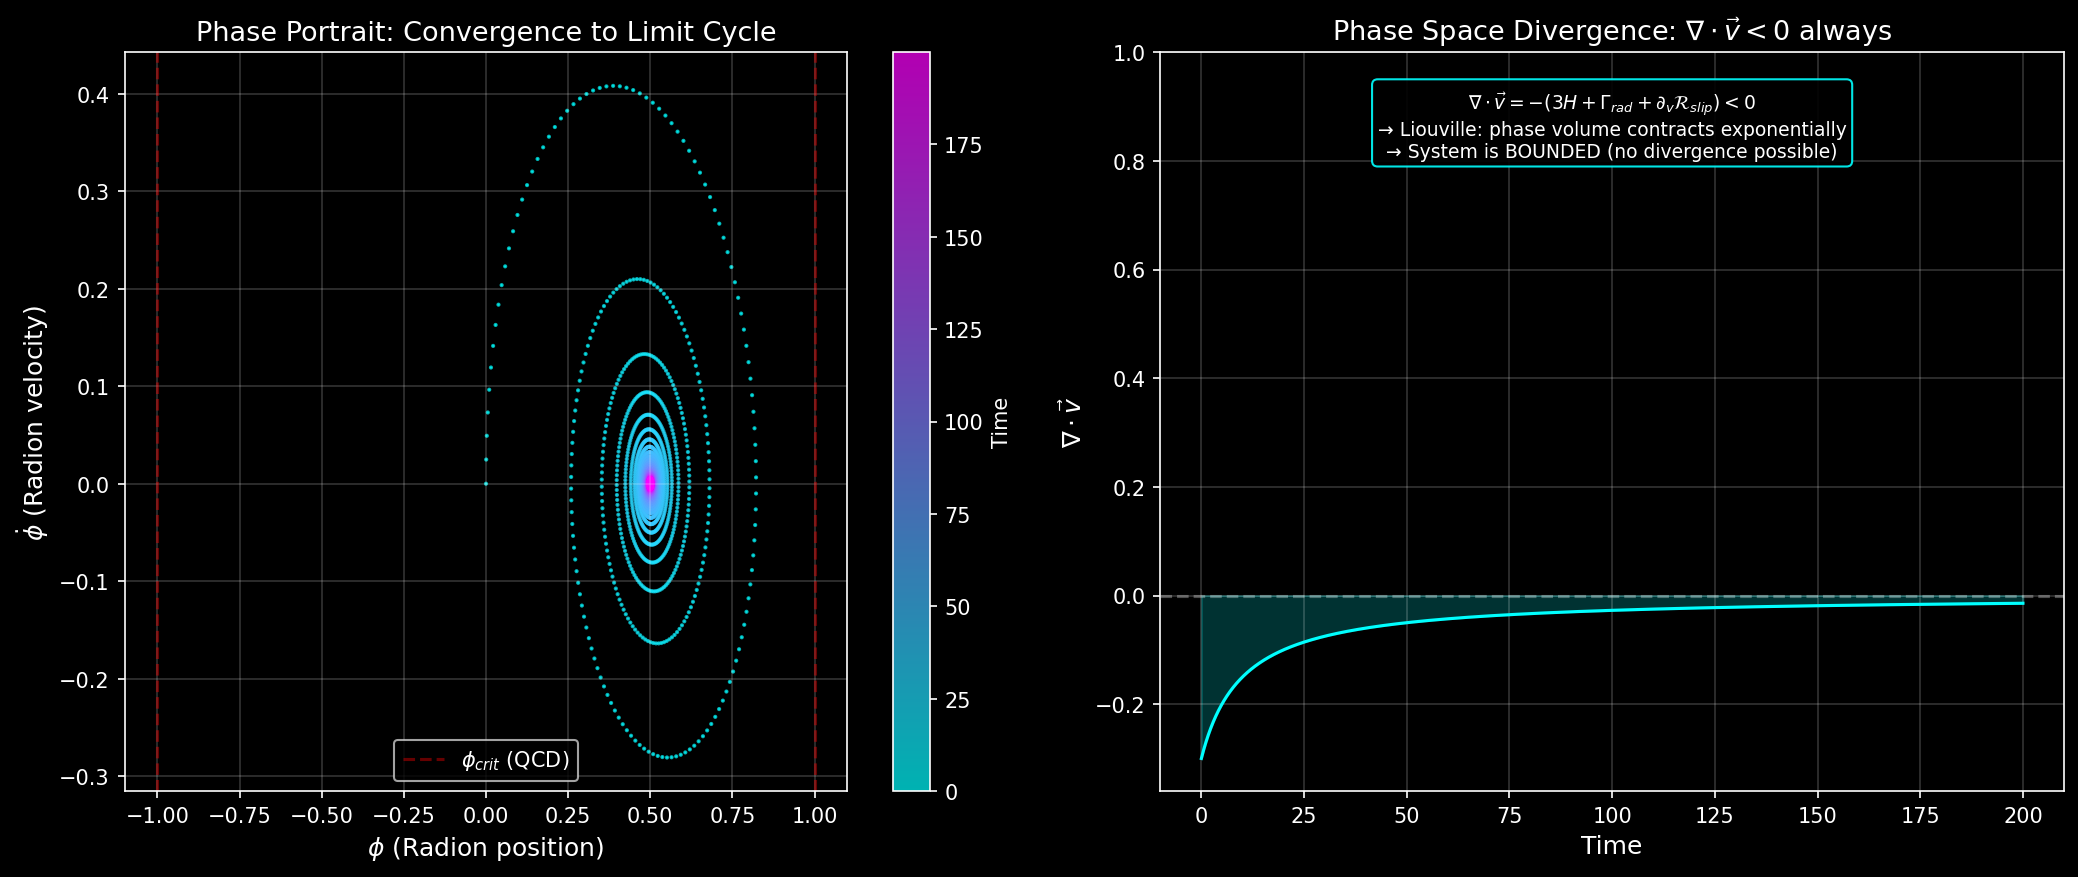Click the magenta center of the spiral
The image size is (2078, 877).
650,484
